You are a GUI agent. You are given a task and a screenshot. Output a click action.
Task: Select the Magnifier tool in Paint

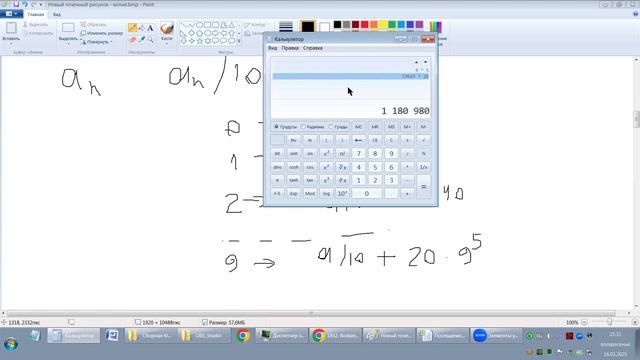click(x=150, y=40)
